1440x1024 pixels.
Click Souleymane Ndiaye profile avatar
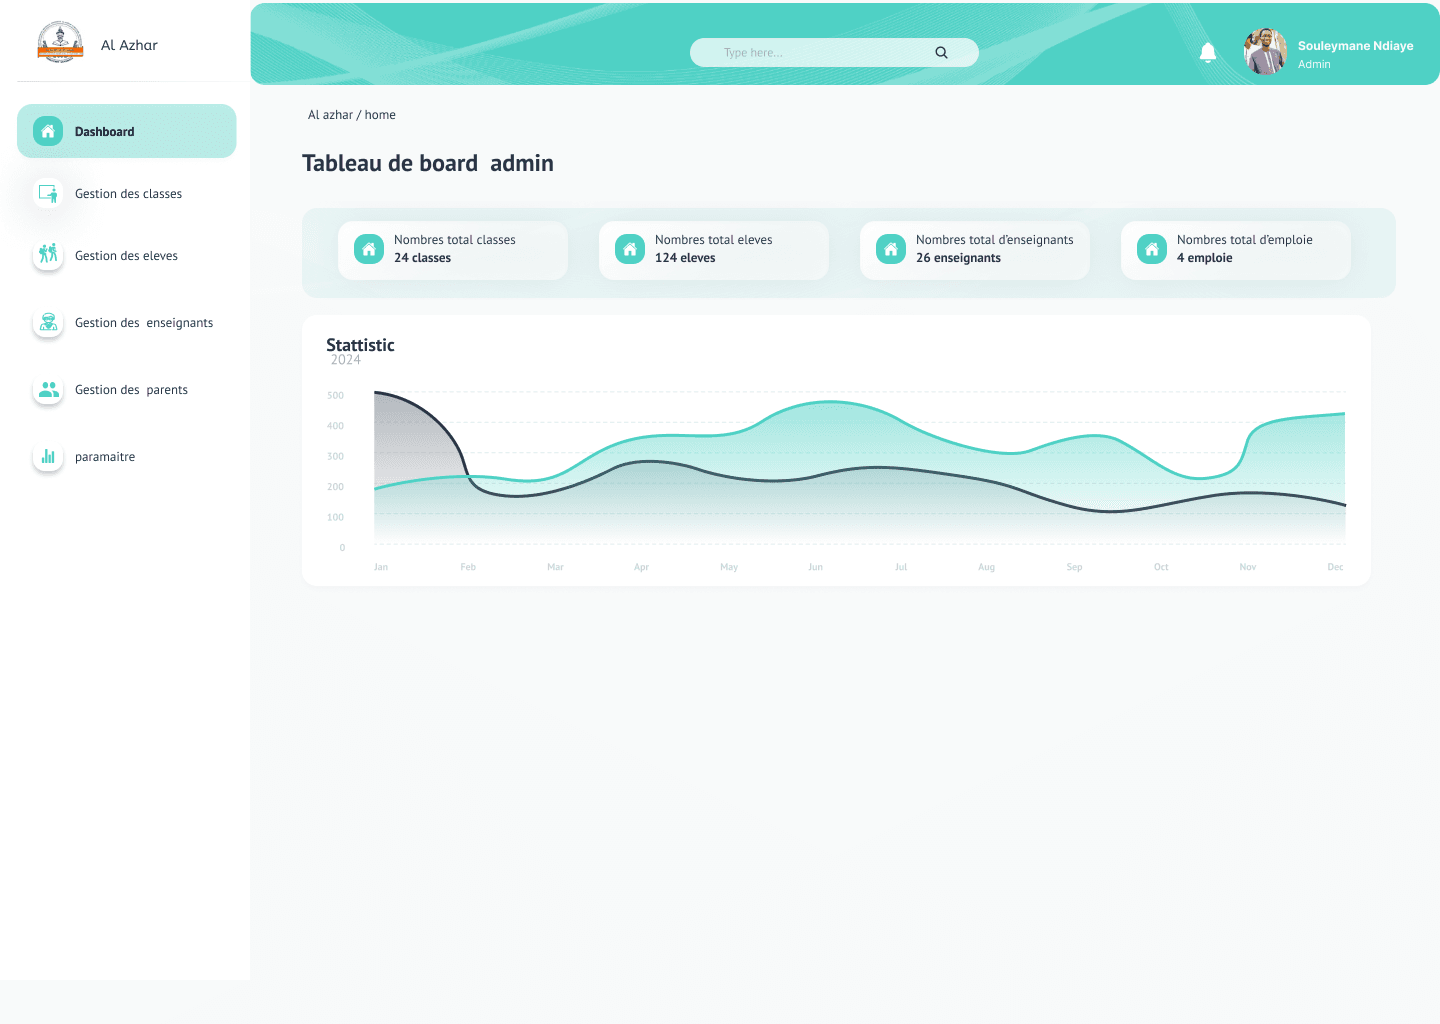pyautogui.click(x=1265, y=52)
